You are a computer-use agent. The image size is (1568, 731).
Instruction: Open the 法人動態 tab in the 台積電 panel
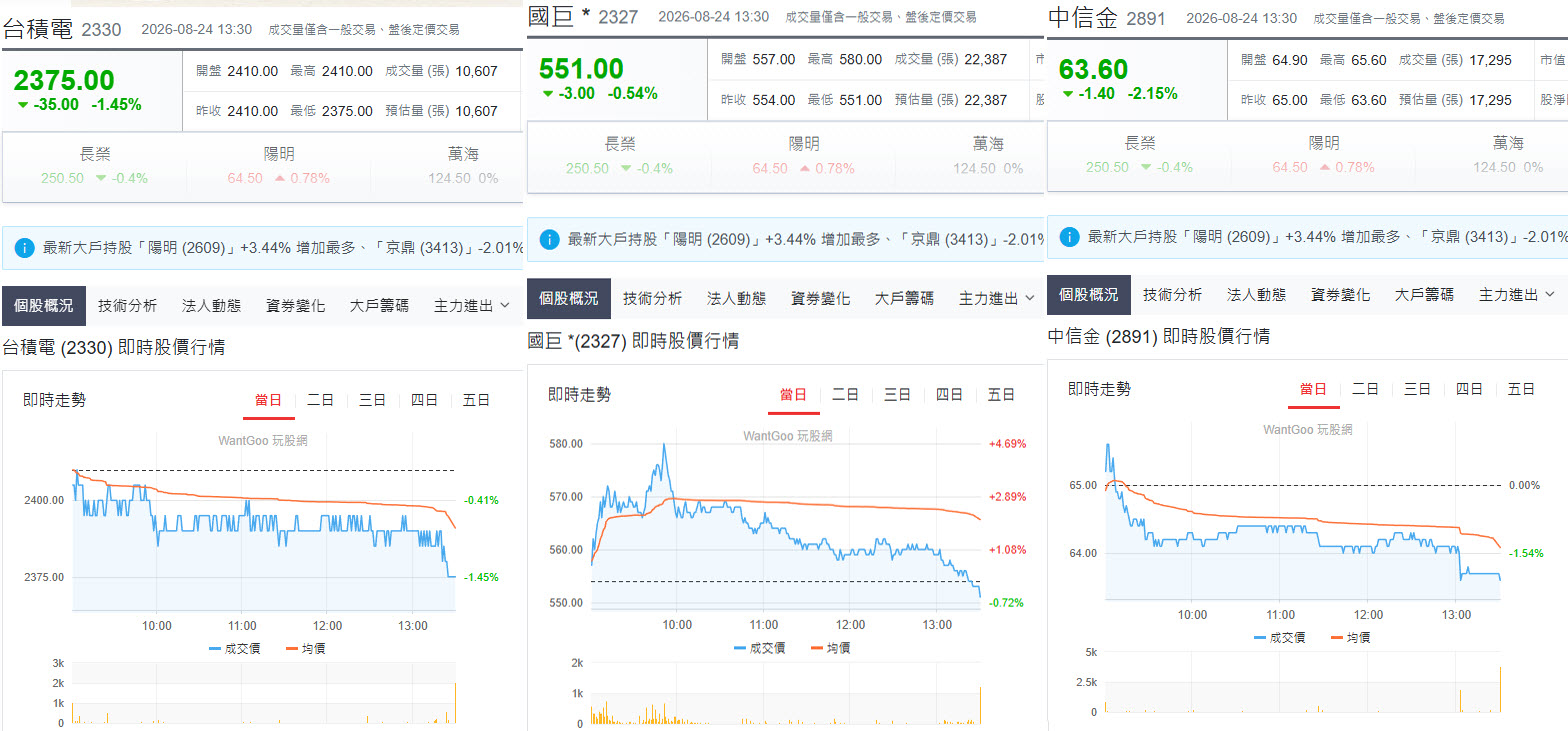point(211,306)
